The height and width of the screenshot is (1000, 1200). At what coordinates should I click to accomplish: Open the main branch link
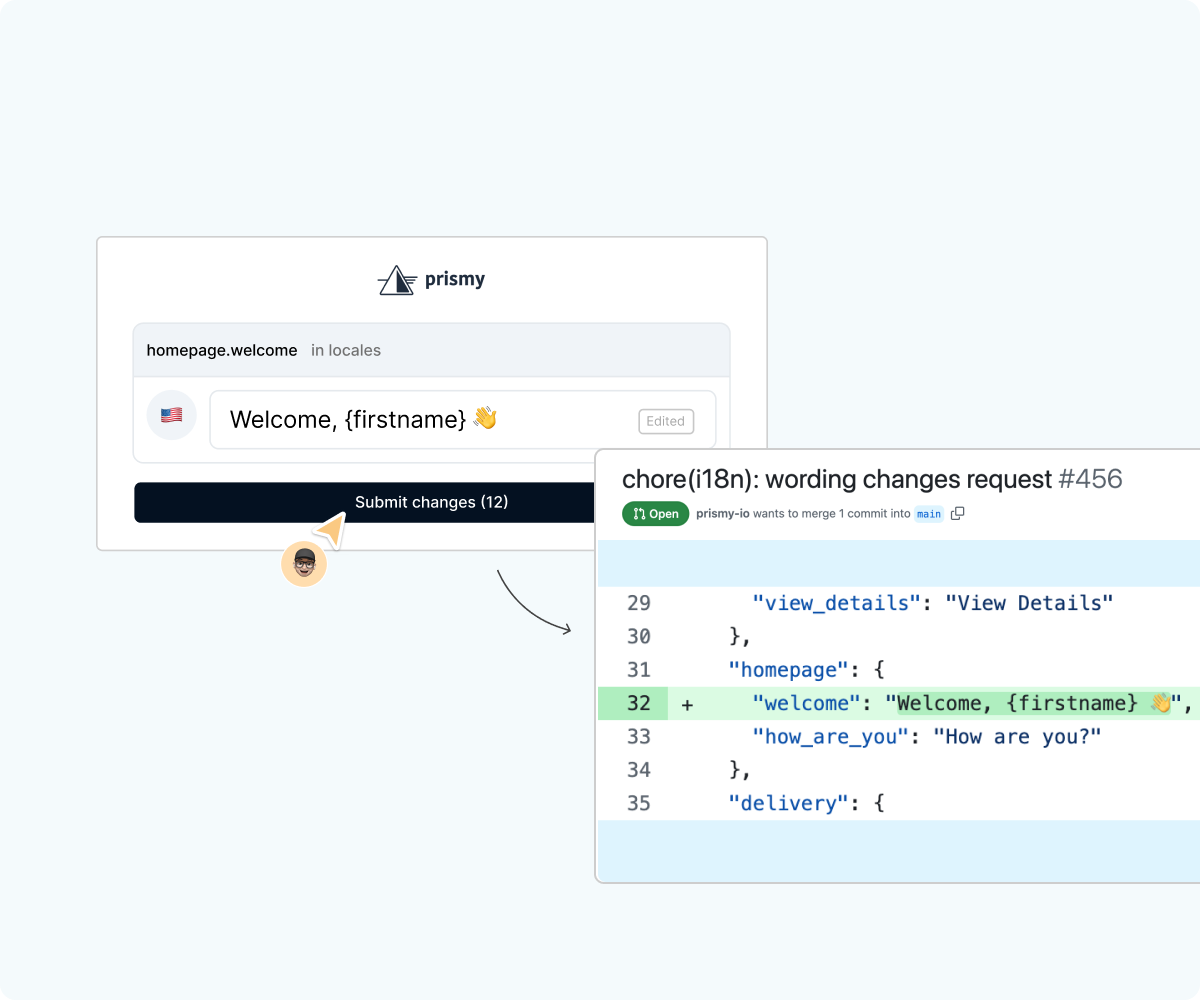coord(929,514)
